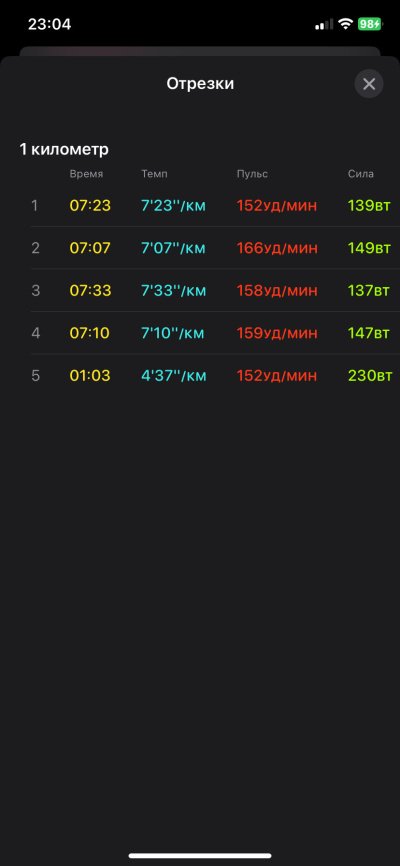Select segment 3 row number
This screenshot has width=400, height=866.
click(x=35, y=291)
